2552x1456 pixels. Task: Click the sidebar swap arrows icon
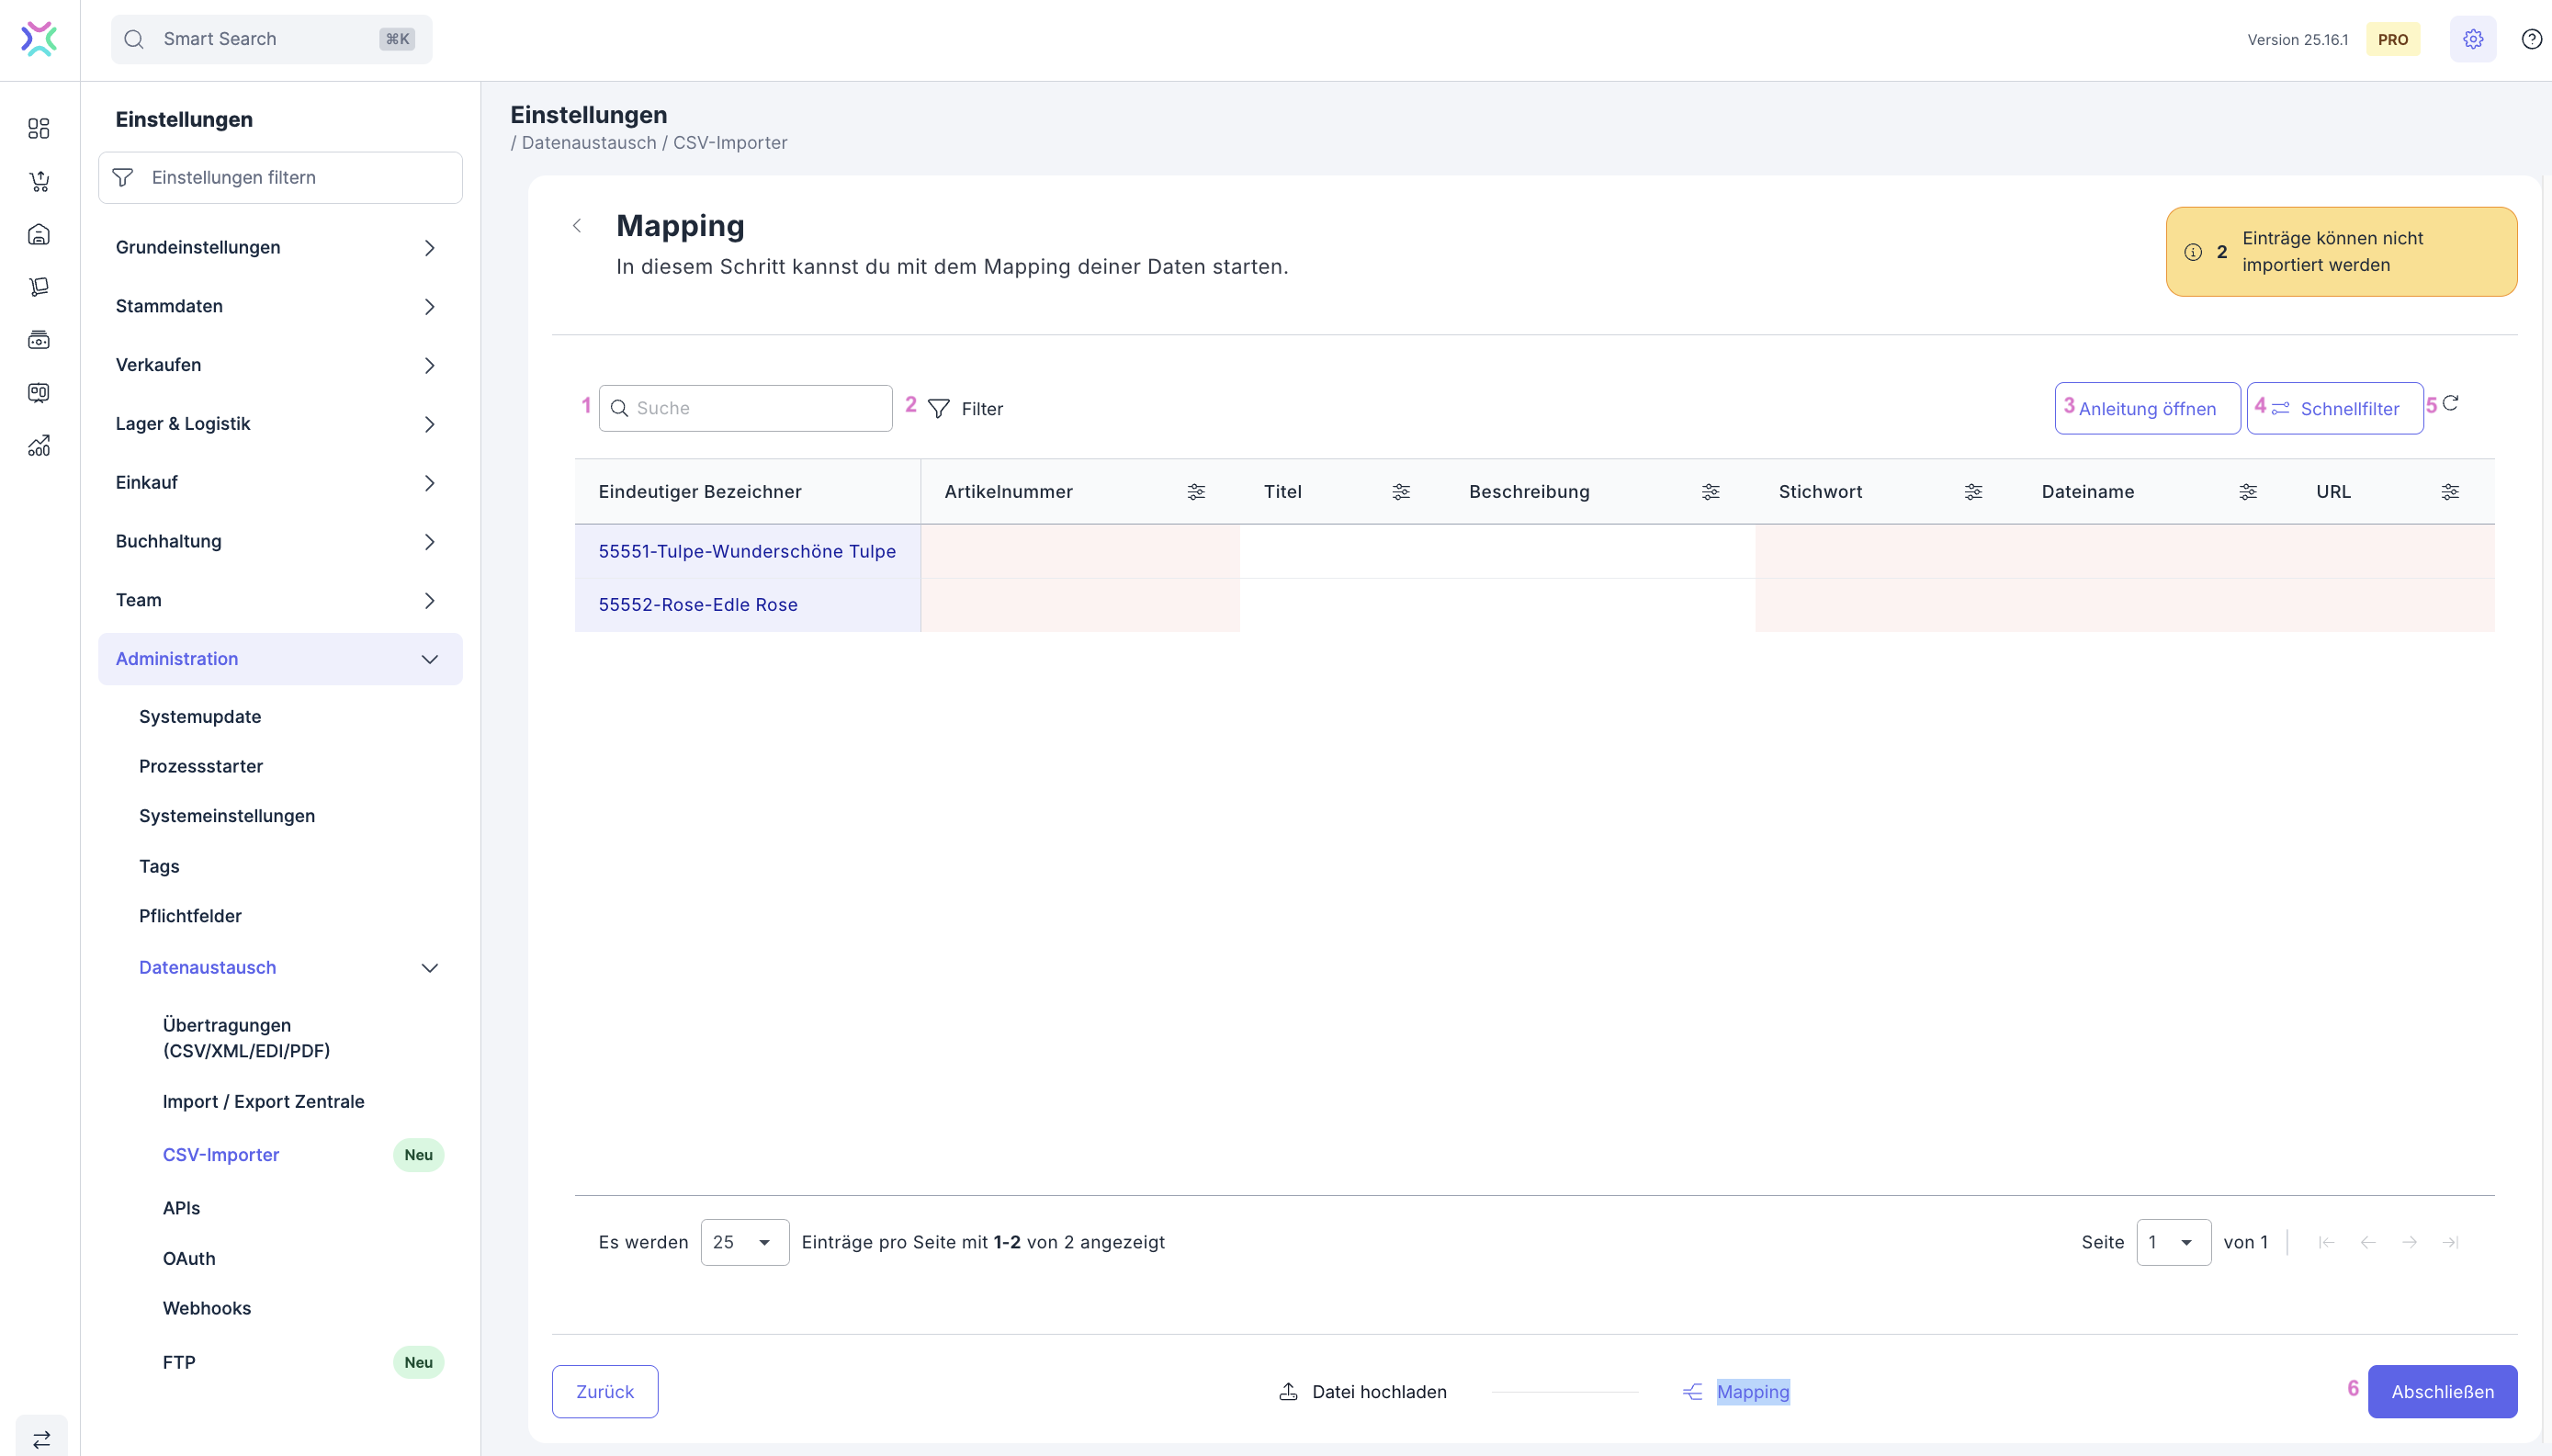click(x=41, y=1439)
